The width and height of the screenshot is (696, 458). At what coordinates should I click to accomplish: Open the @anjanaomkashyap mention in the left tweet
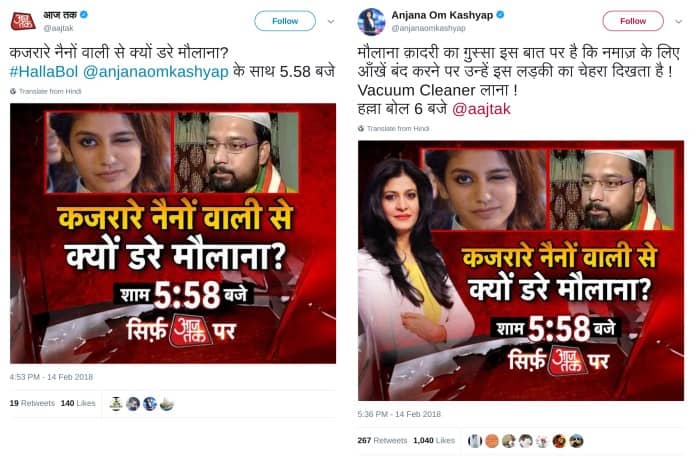156,72
